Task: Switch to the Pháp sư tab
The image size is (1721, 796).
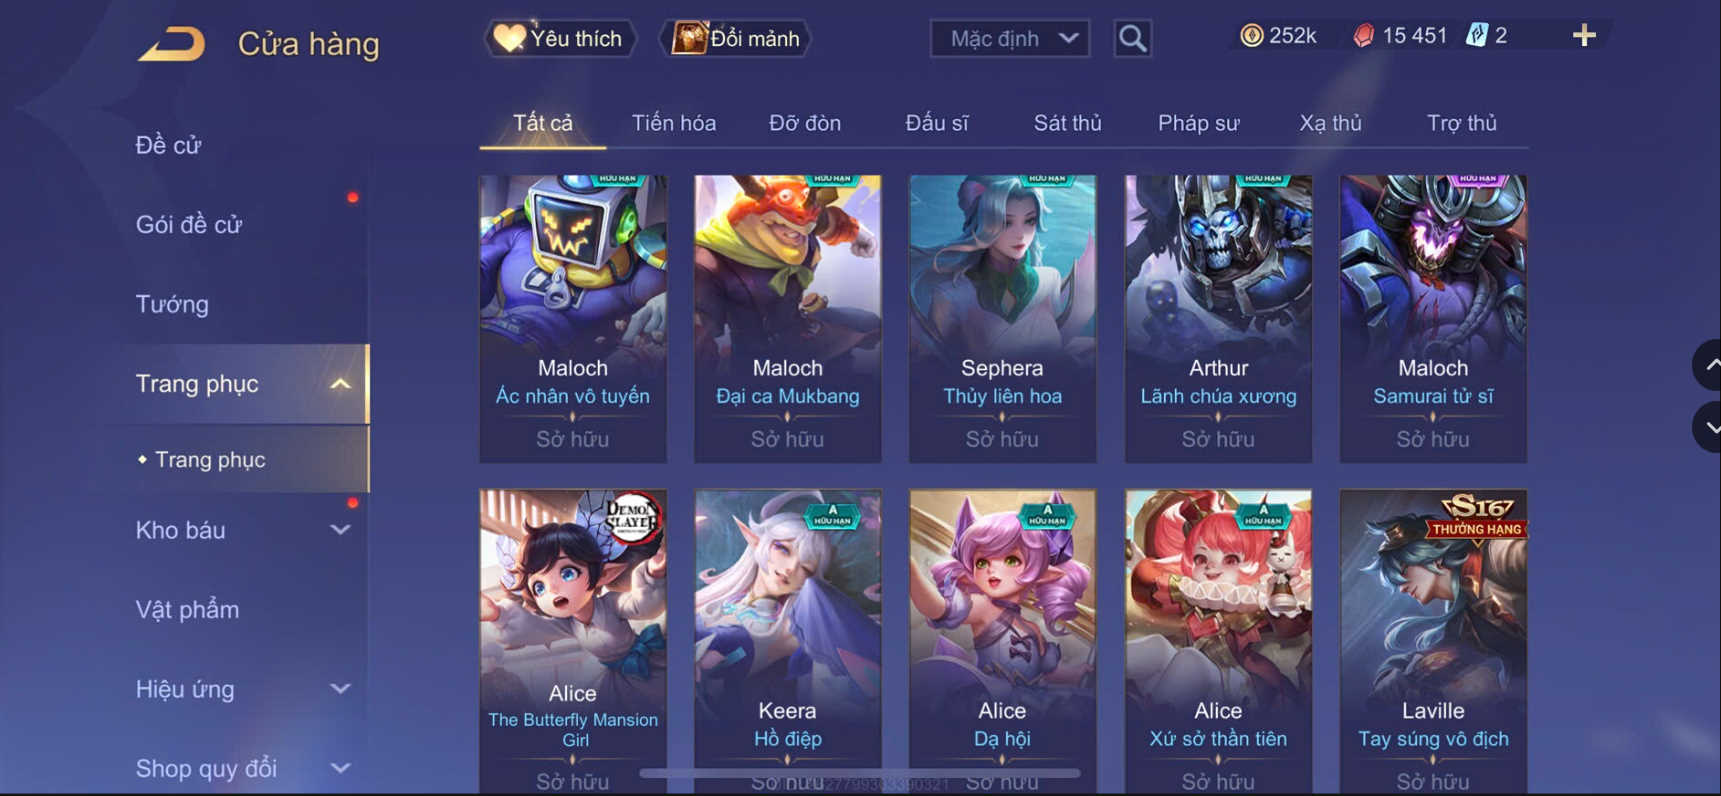Action: click(x=1198, y=123)
